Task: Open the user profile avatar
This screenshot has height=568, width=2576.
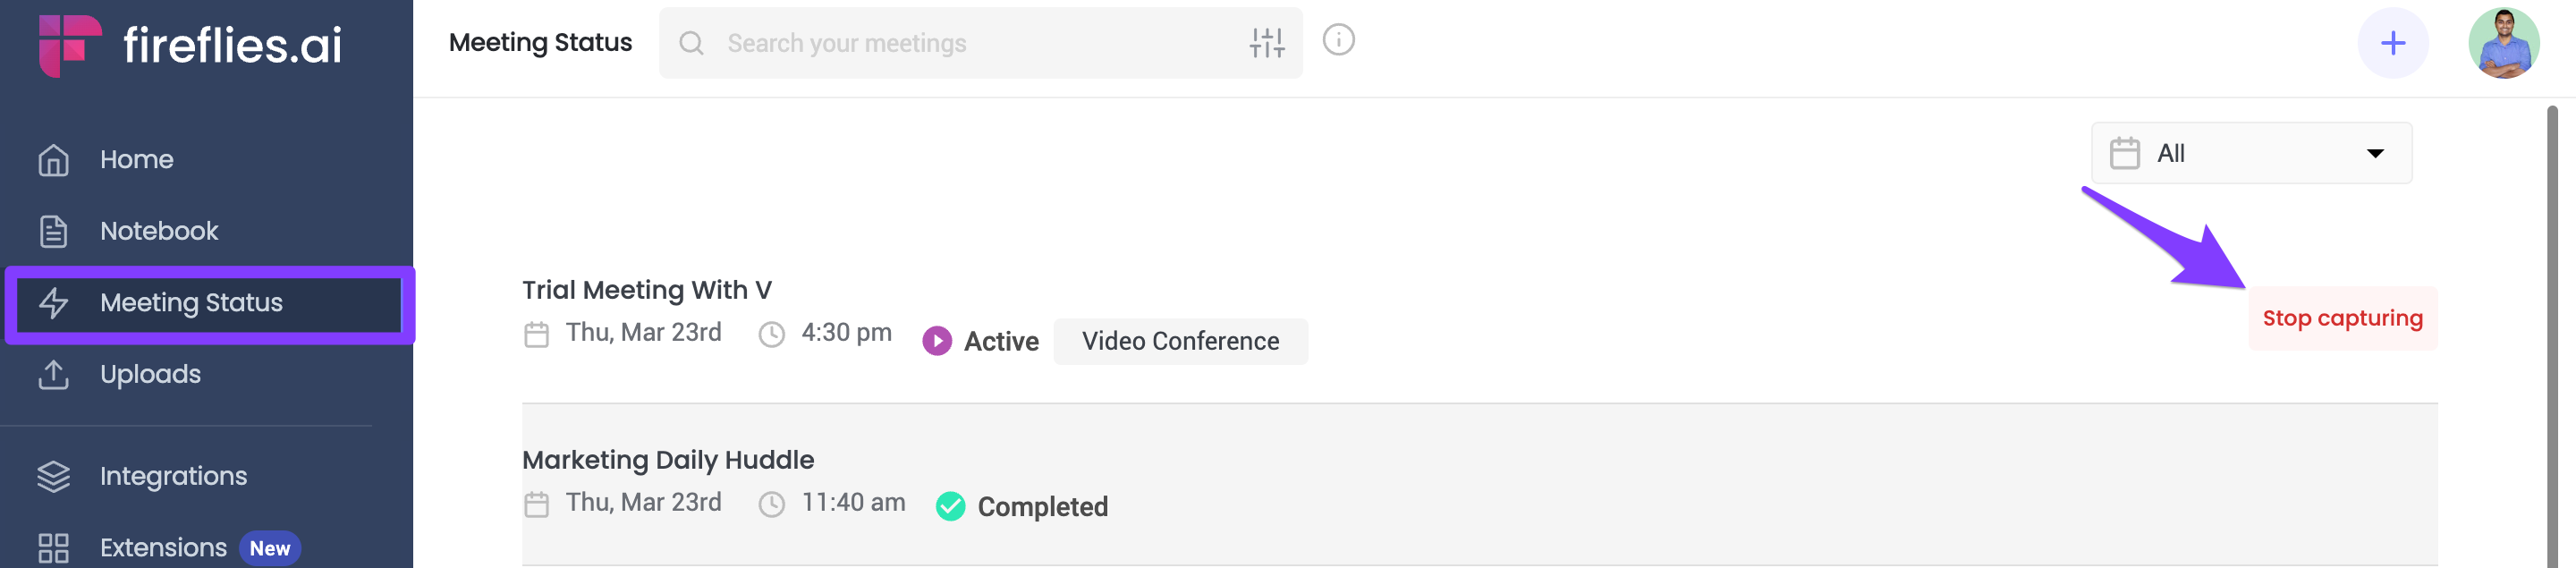Action: click(x=2503, y=43)
